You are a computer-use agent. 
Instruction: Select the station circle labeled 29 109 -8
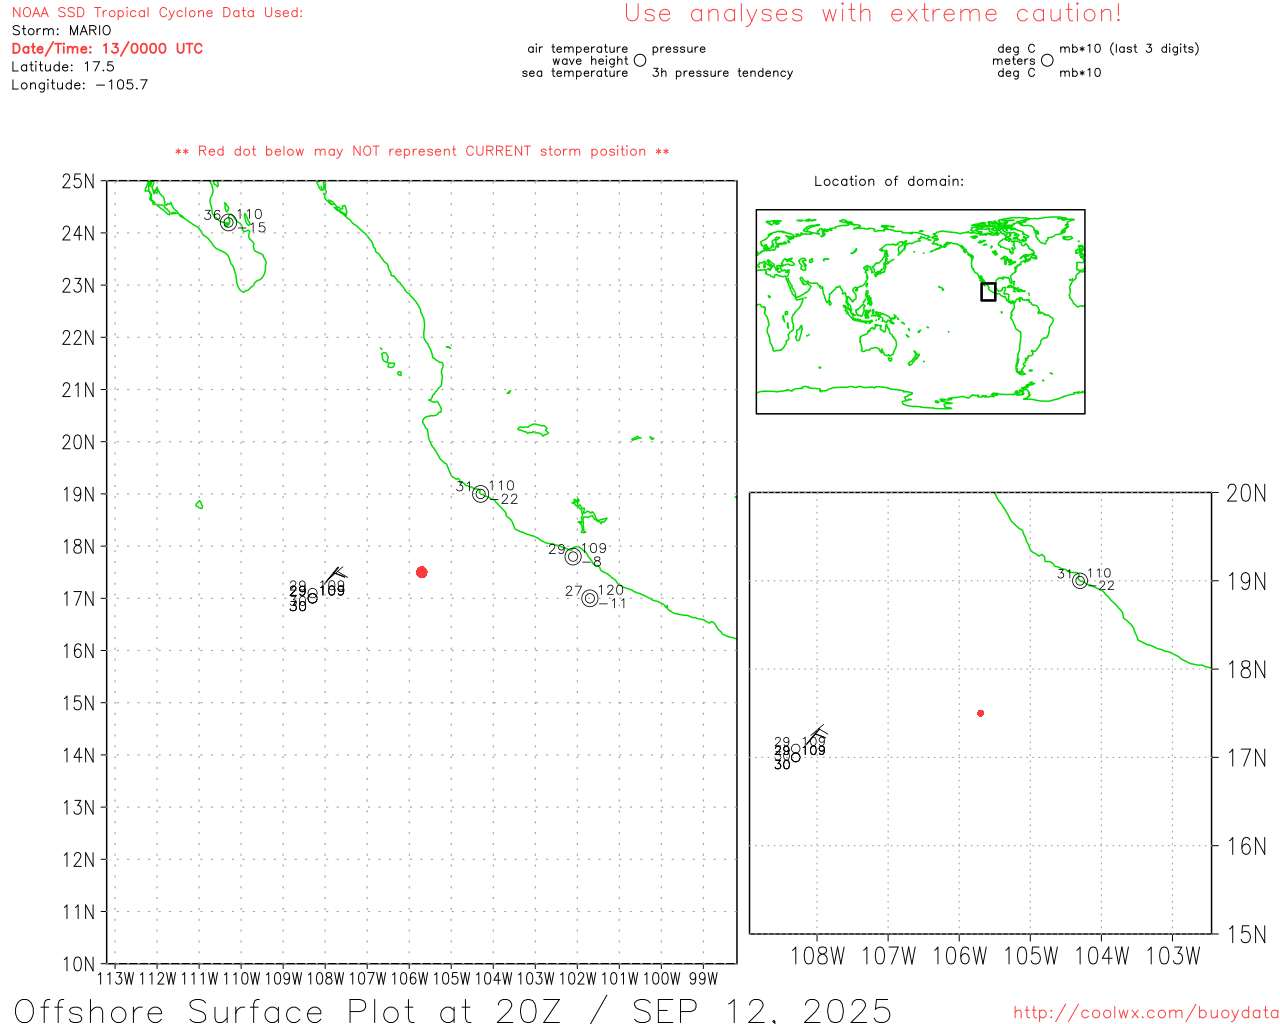click(573, 556)
